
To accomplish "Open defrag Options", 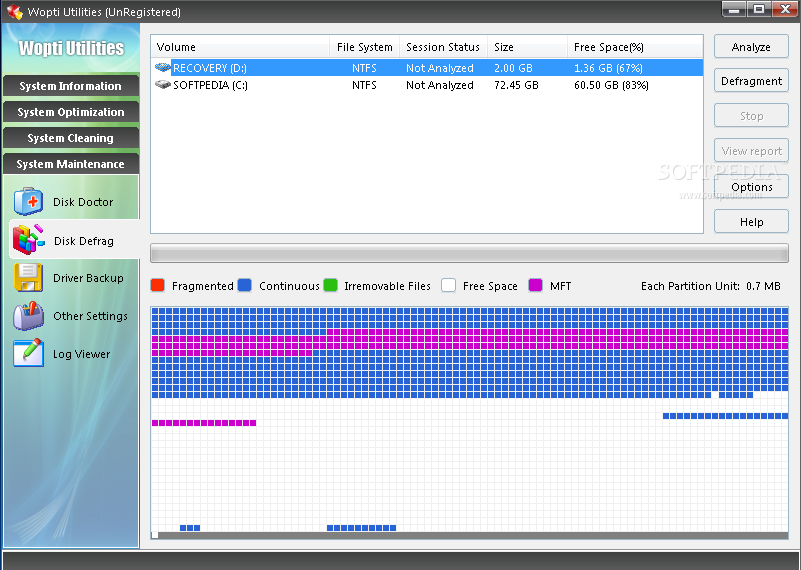I will (x=751, y=187).
